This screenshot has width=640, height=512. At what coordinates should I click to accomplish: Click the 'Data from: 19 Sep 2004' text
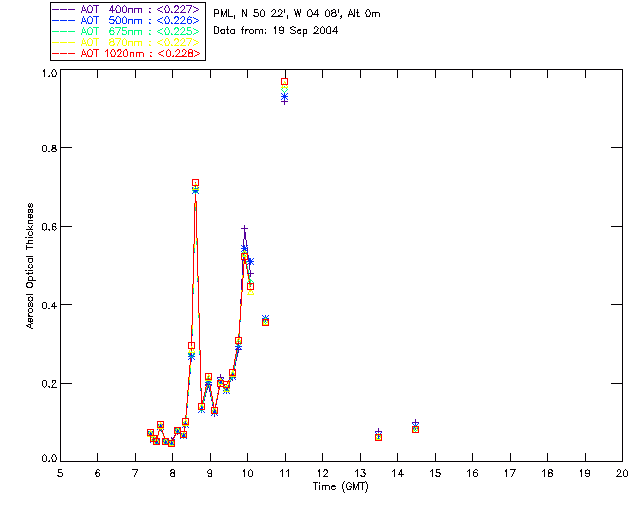coord(276,31)
